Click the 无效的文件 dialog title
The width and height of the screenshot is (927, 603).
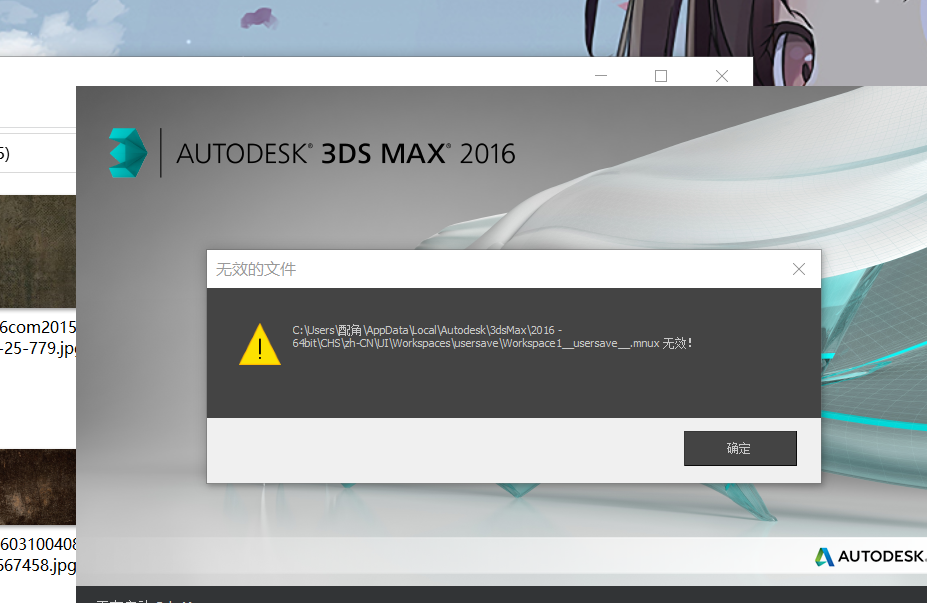tap(256, 270)
